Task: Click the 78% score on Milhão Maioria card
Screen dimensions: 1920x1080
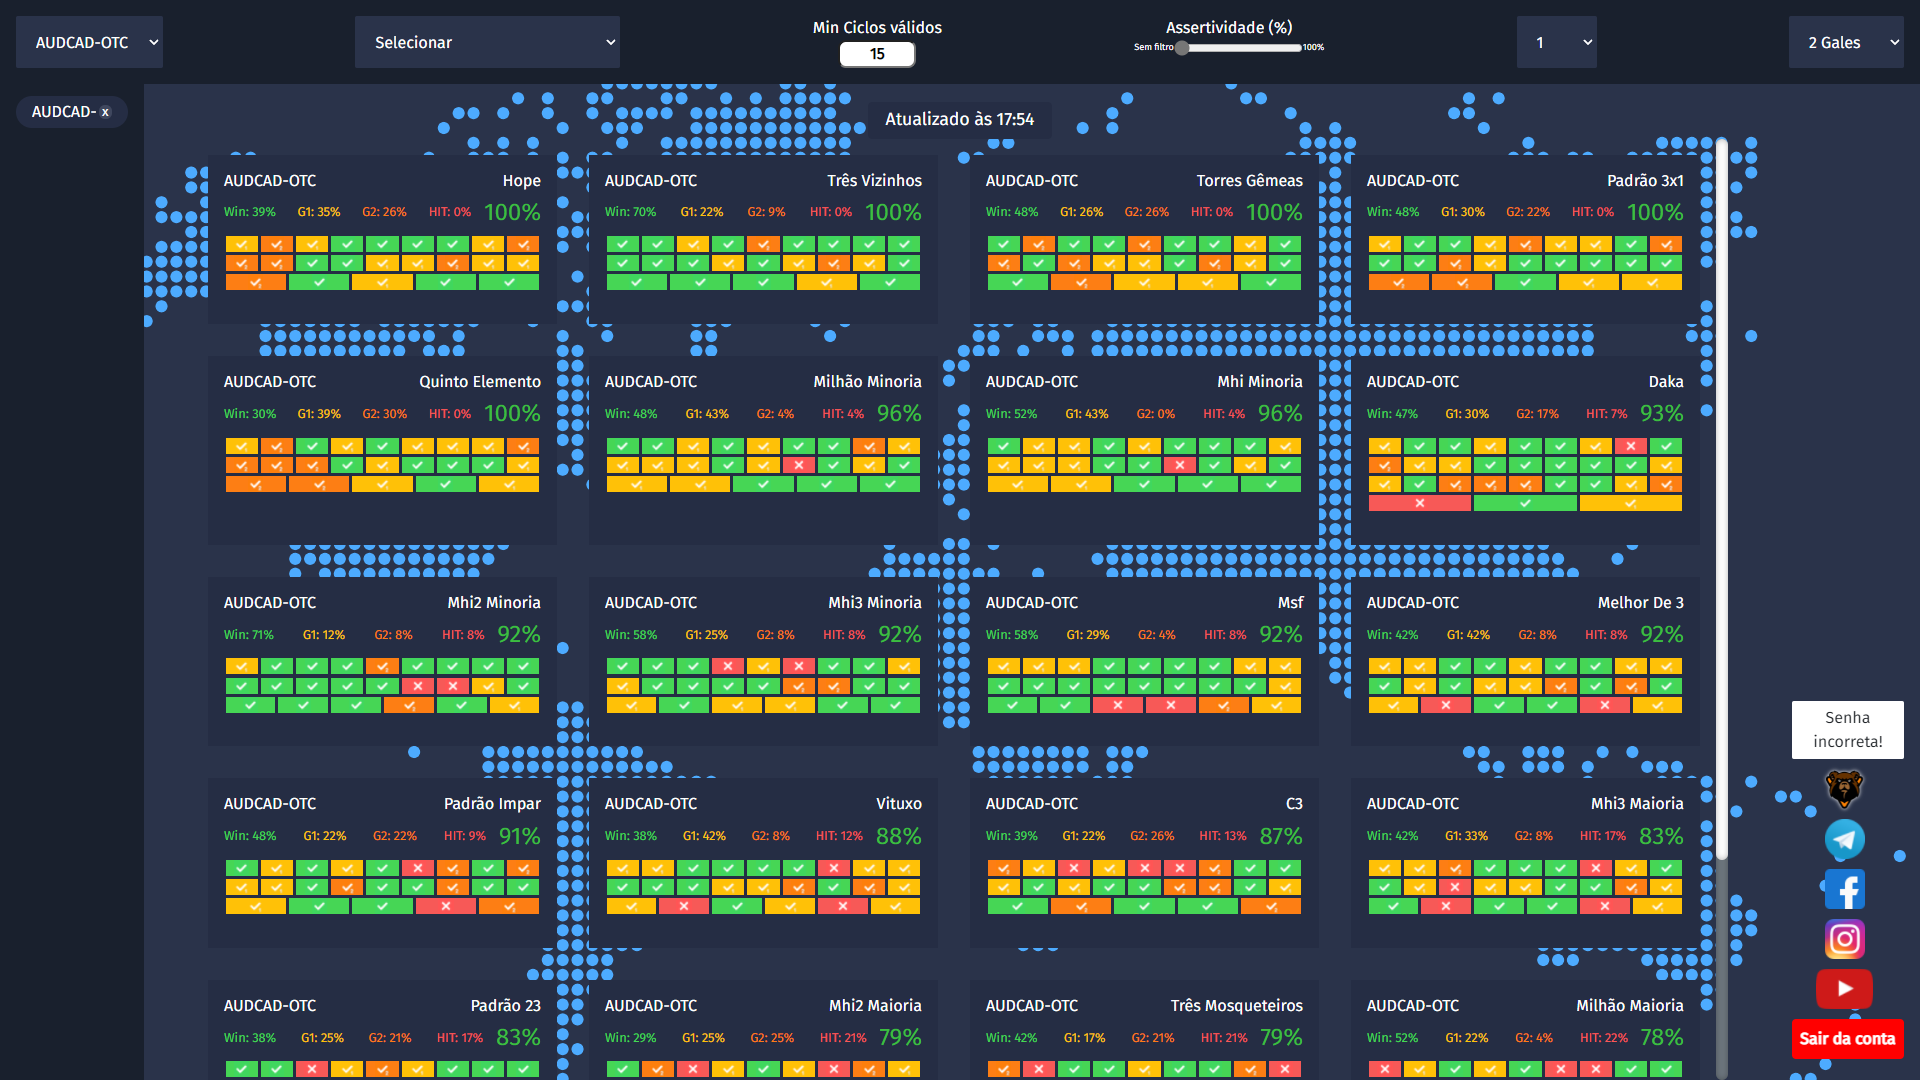Action: pyautogui.click(x=1661, y=1037)
